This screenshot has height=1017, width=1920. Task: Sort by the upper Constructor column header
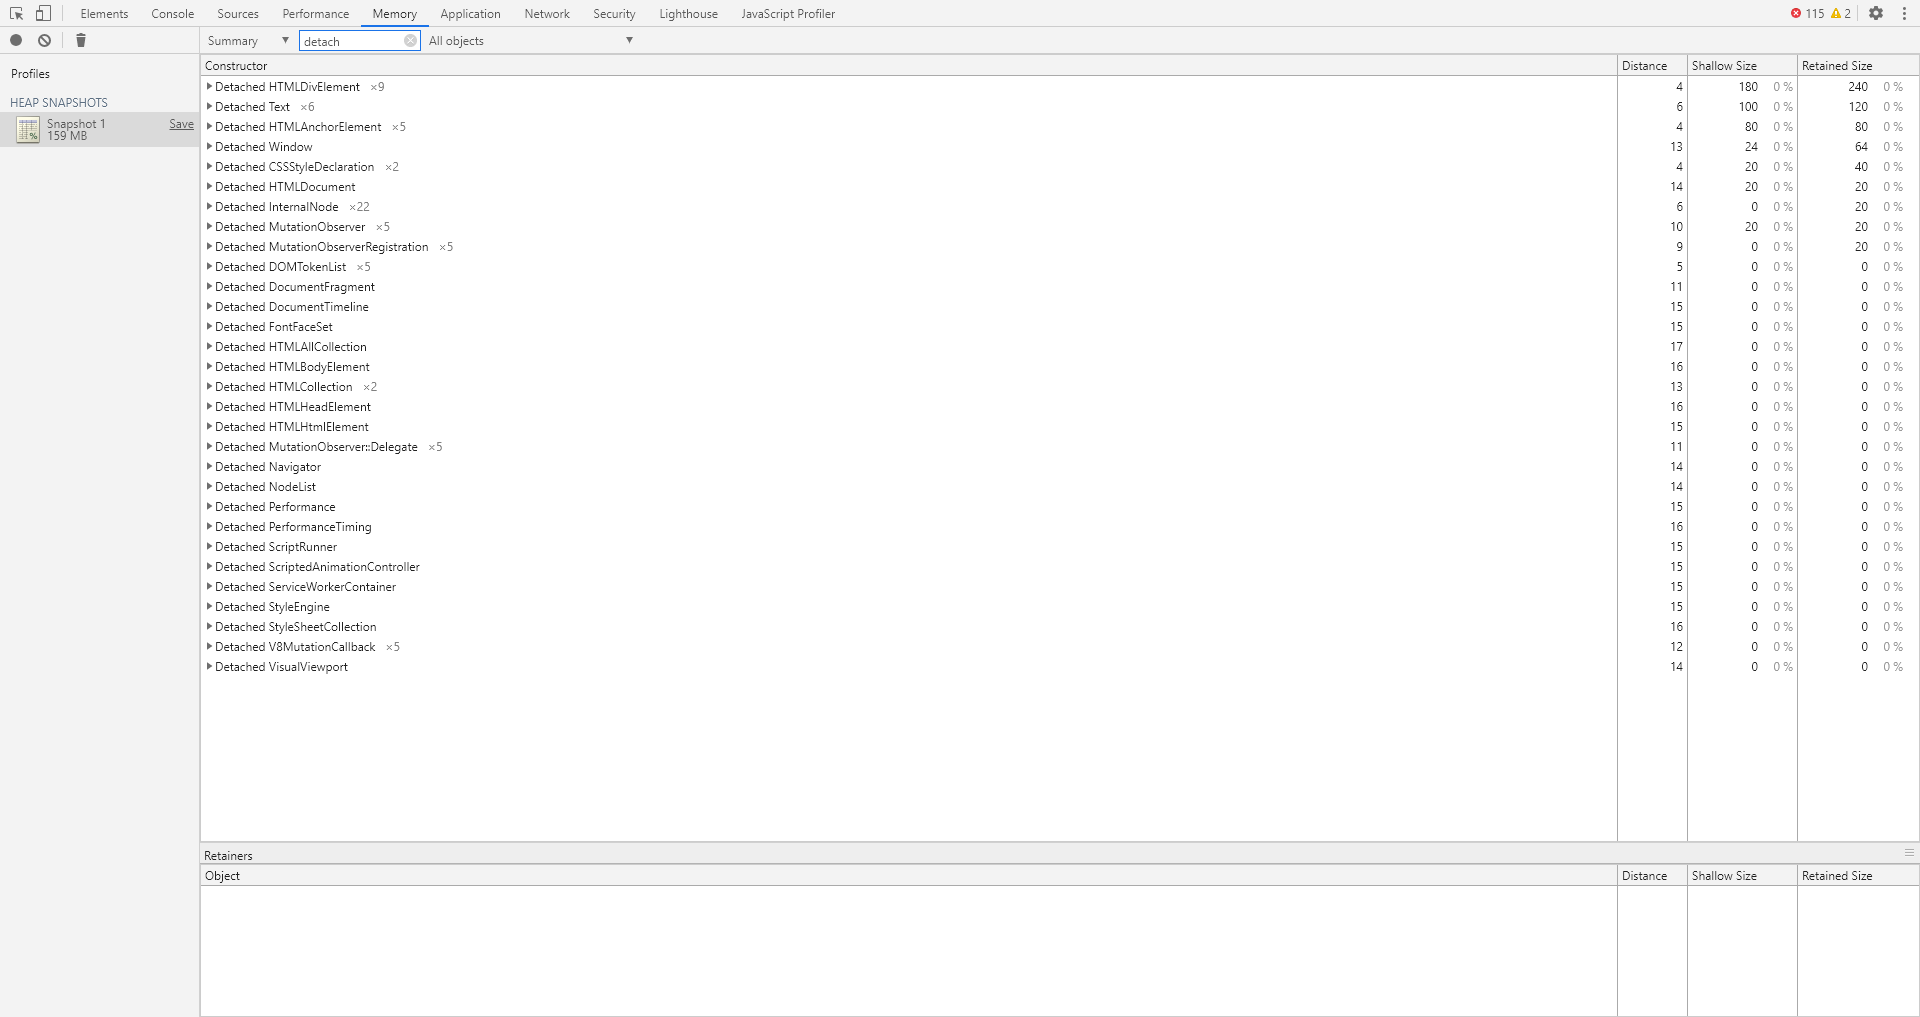click(x=909, y=66)
